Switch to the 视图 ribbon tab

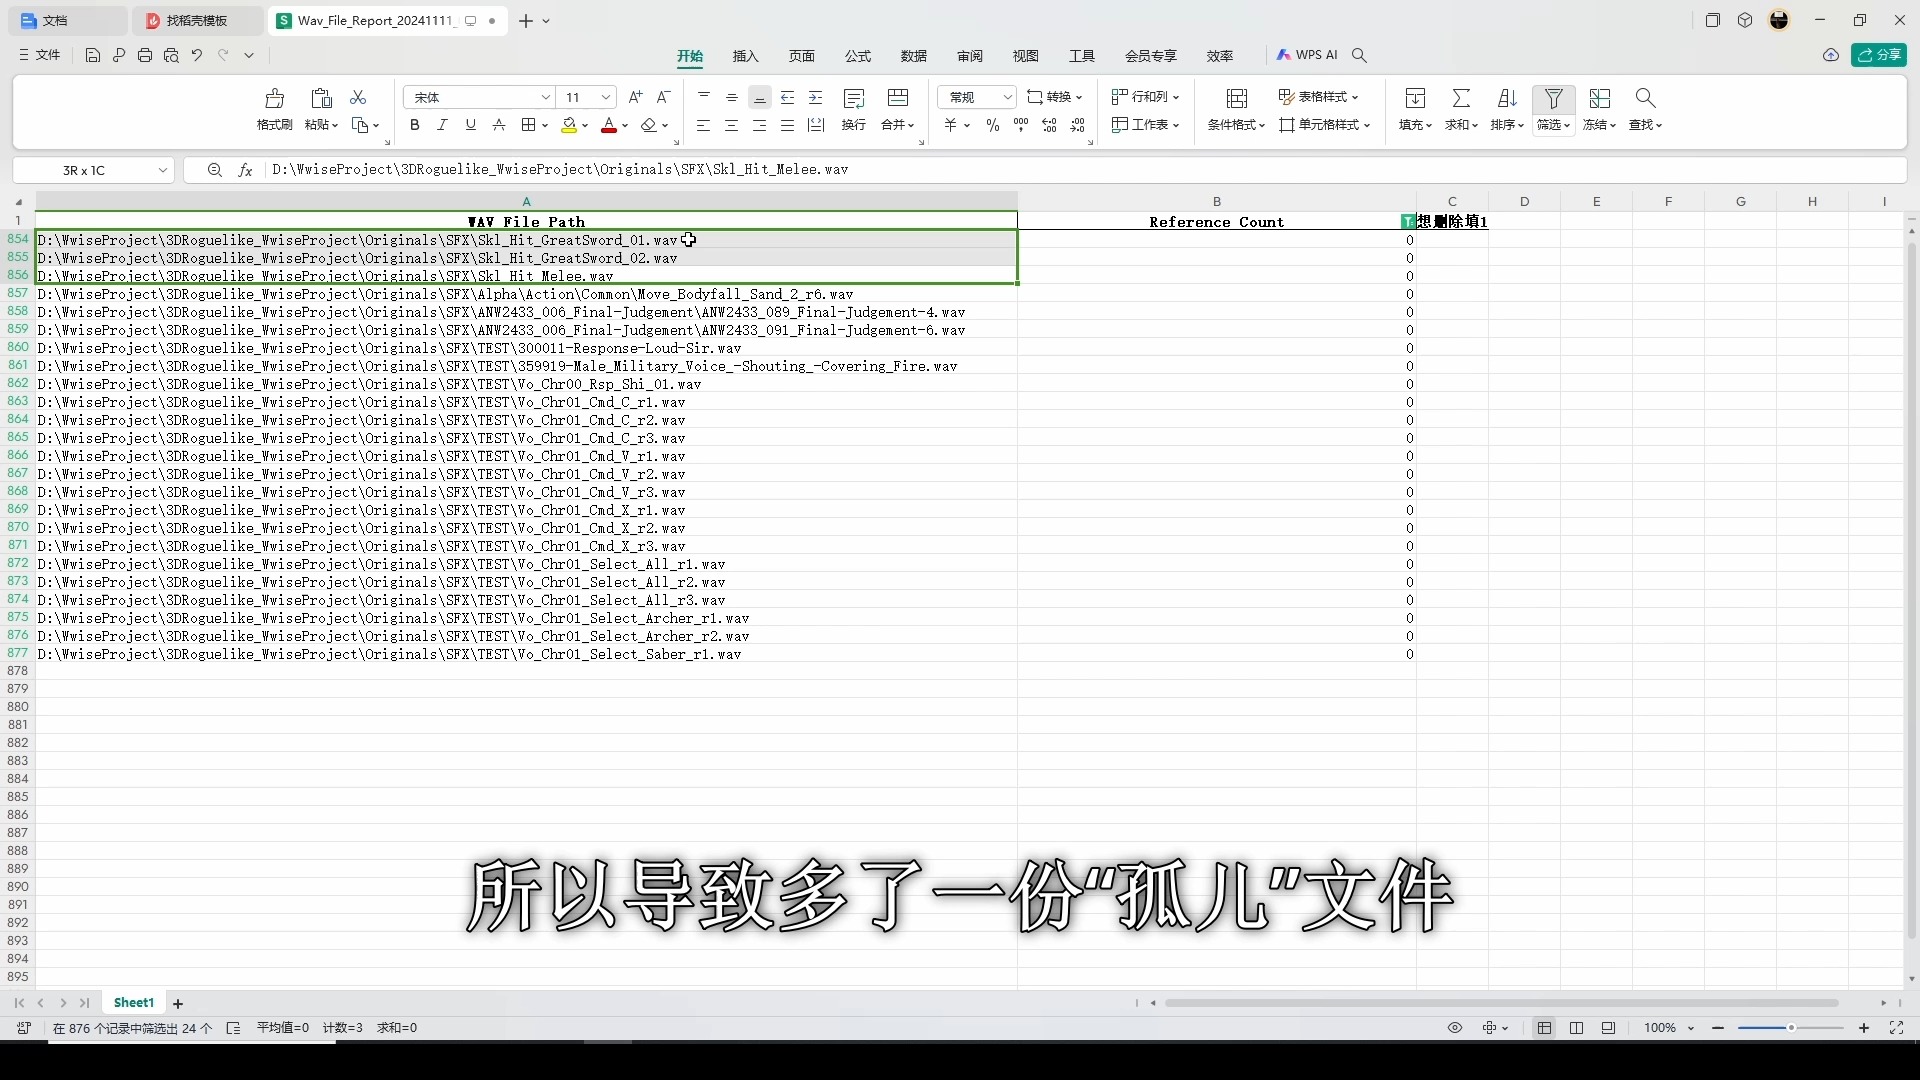click(x=1026, y=56)
